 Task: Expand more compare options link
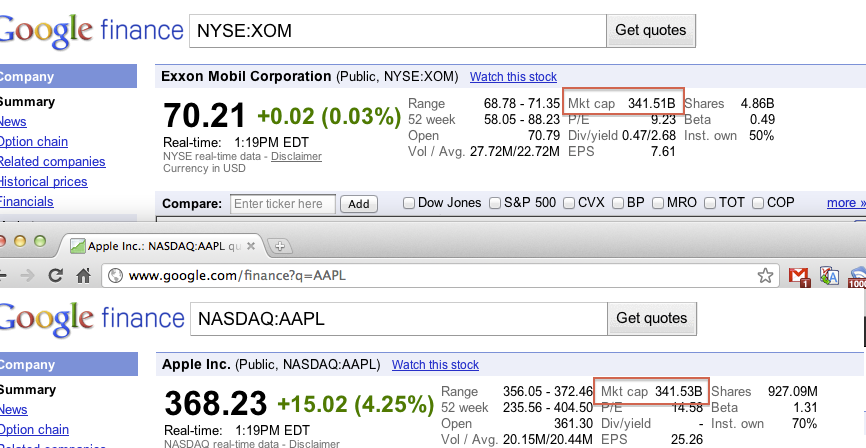click(846, 203)
